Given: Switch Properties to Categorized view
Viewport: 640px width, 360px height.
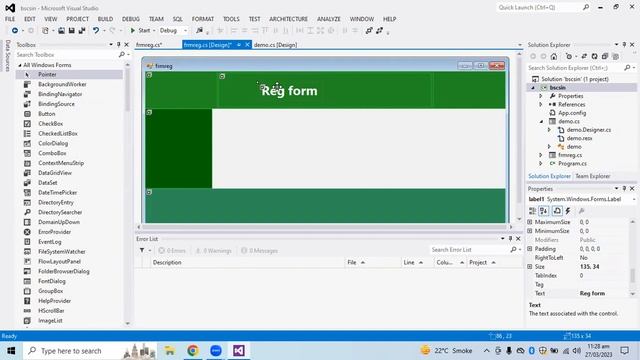Looking at the screenshot, I should tap(533, 211).
